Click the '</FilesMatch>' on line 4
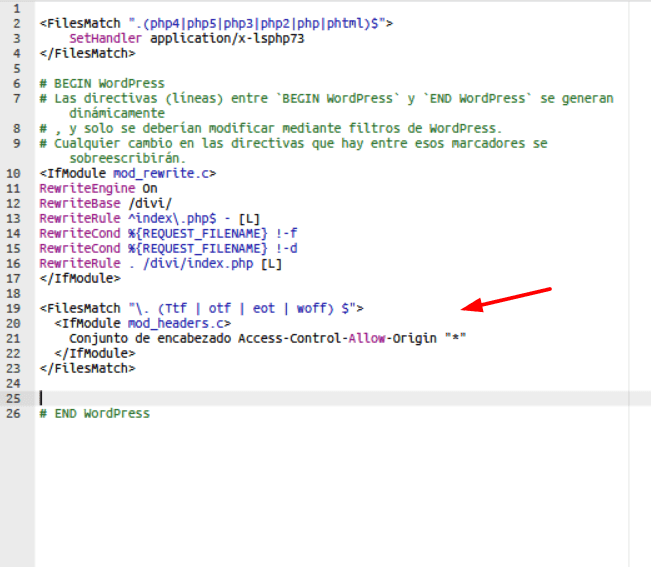 coord(87,54)
